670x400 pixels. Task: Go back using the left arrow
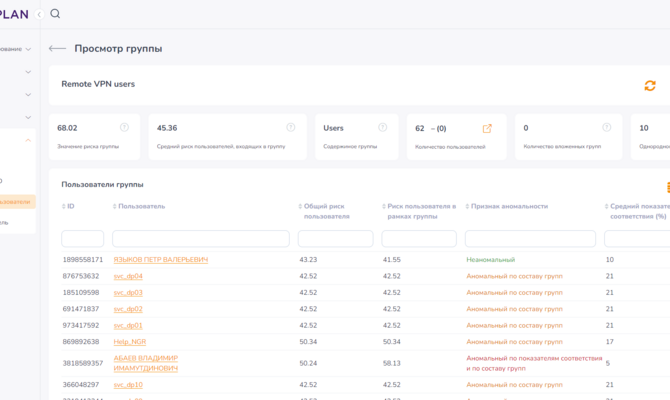point(57,48)
